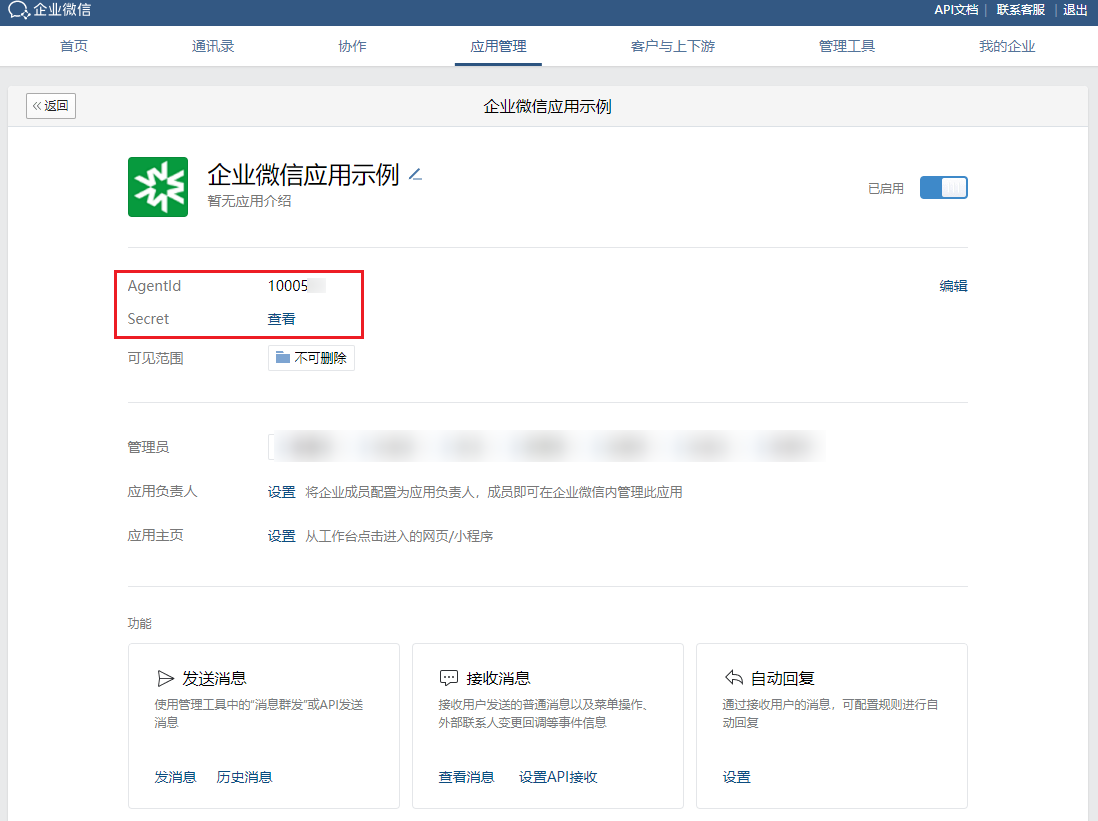
Task: Log out via 退出 link
Action: pyautogui.click(x=1075, y=10)
